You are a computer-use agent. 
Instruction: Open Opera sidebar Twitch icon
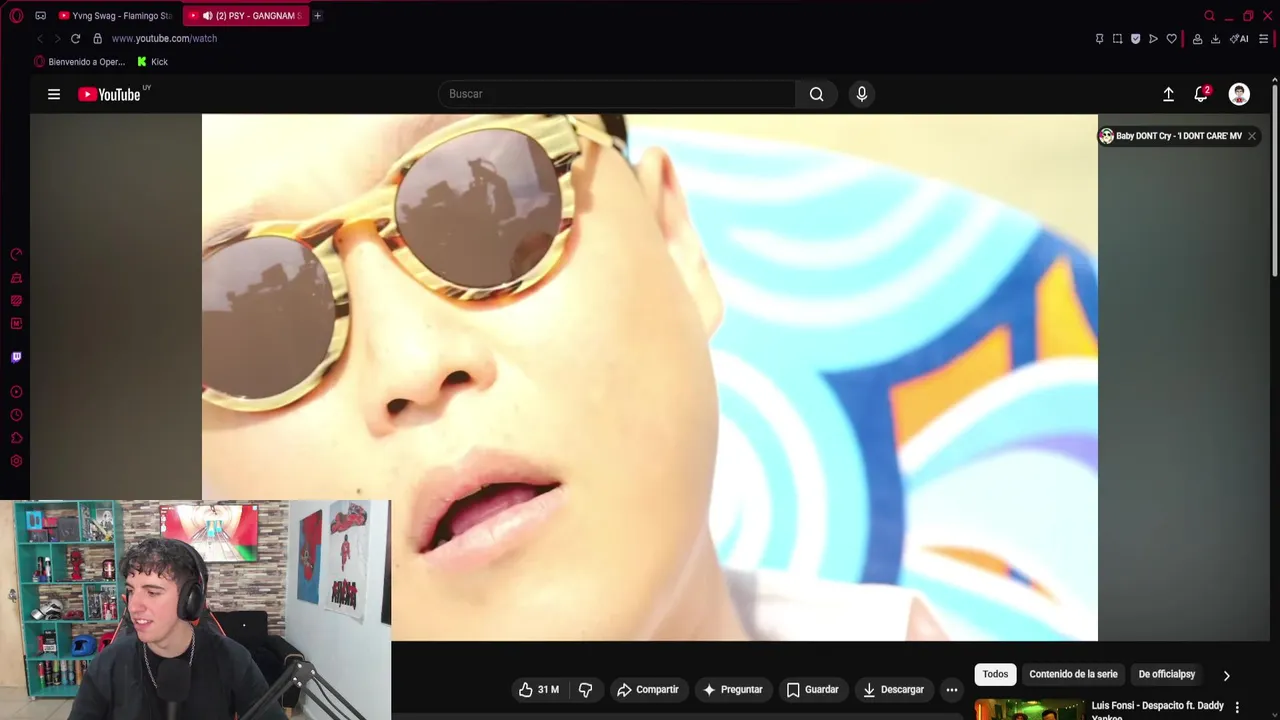pyautogui.click(x=16, y=357)
